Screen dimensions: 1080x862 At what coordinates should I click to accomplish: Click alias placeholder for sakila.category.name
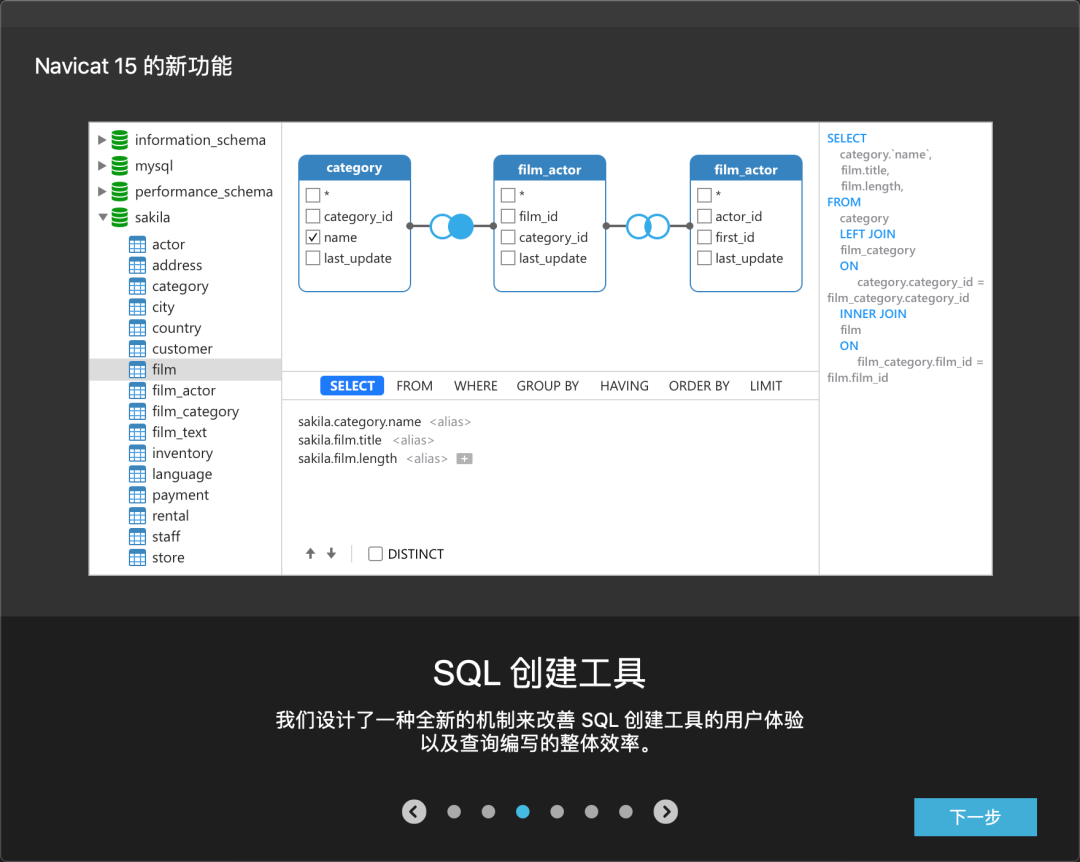point(450,422)
